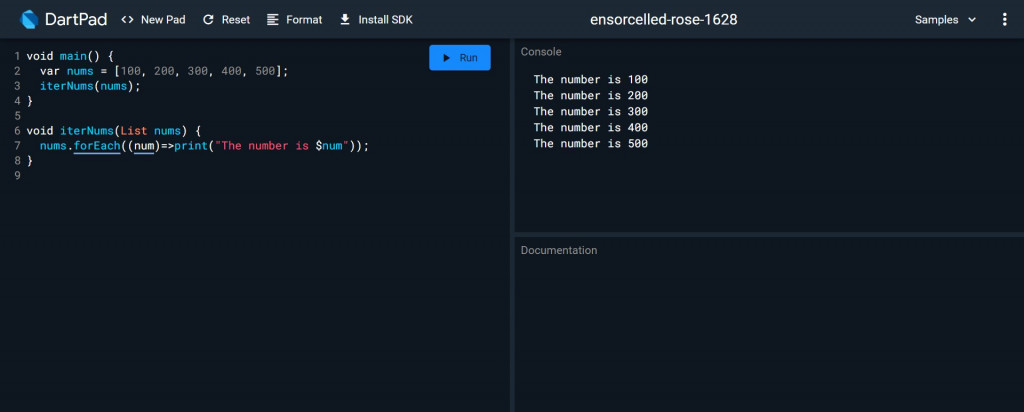Click console output 'The number is 400'
Image resolution: width=1024 pixels, height=412 pixels.
(x=590, y=127)
